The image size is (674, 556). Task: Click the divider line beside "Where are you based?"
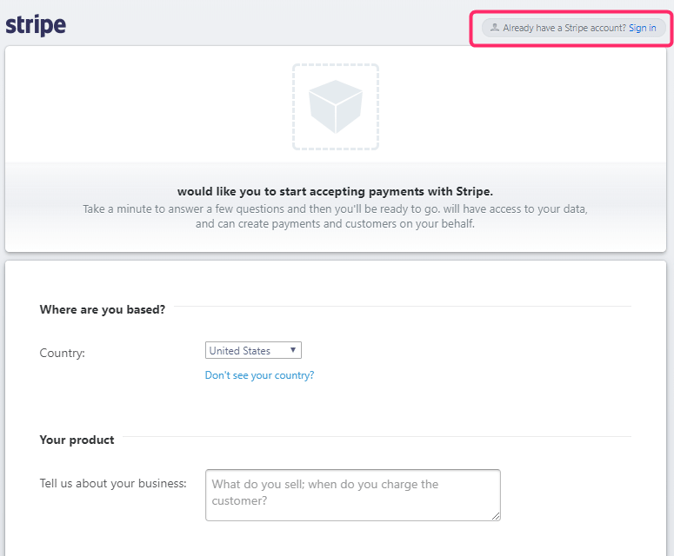coord(400,307)
